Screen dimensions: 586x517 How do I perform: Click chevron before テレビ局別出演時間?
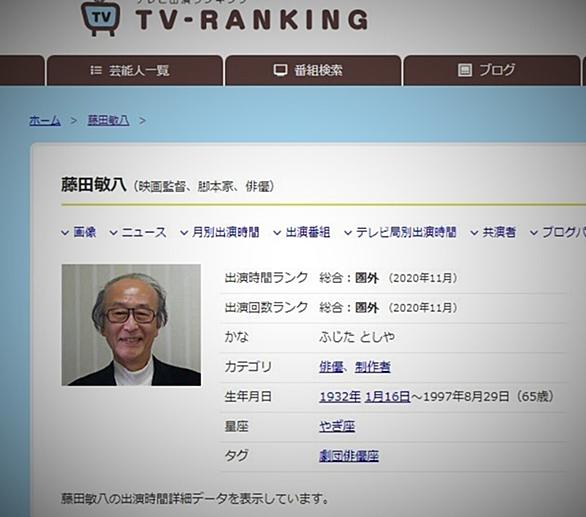pos(348,233)
